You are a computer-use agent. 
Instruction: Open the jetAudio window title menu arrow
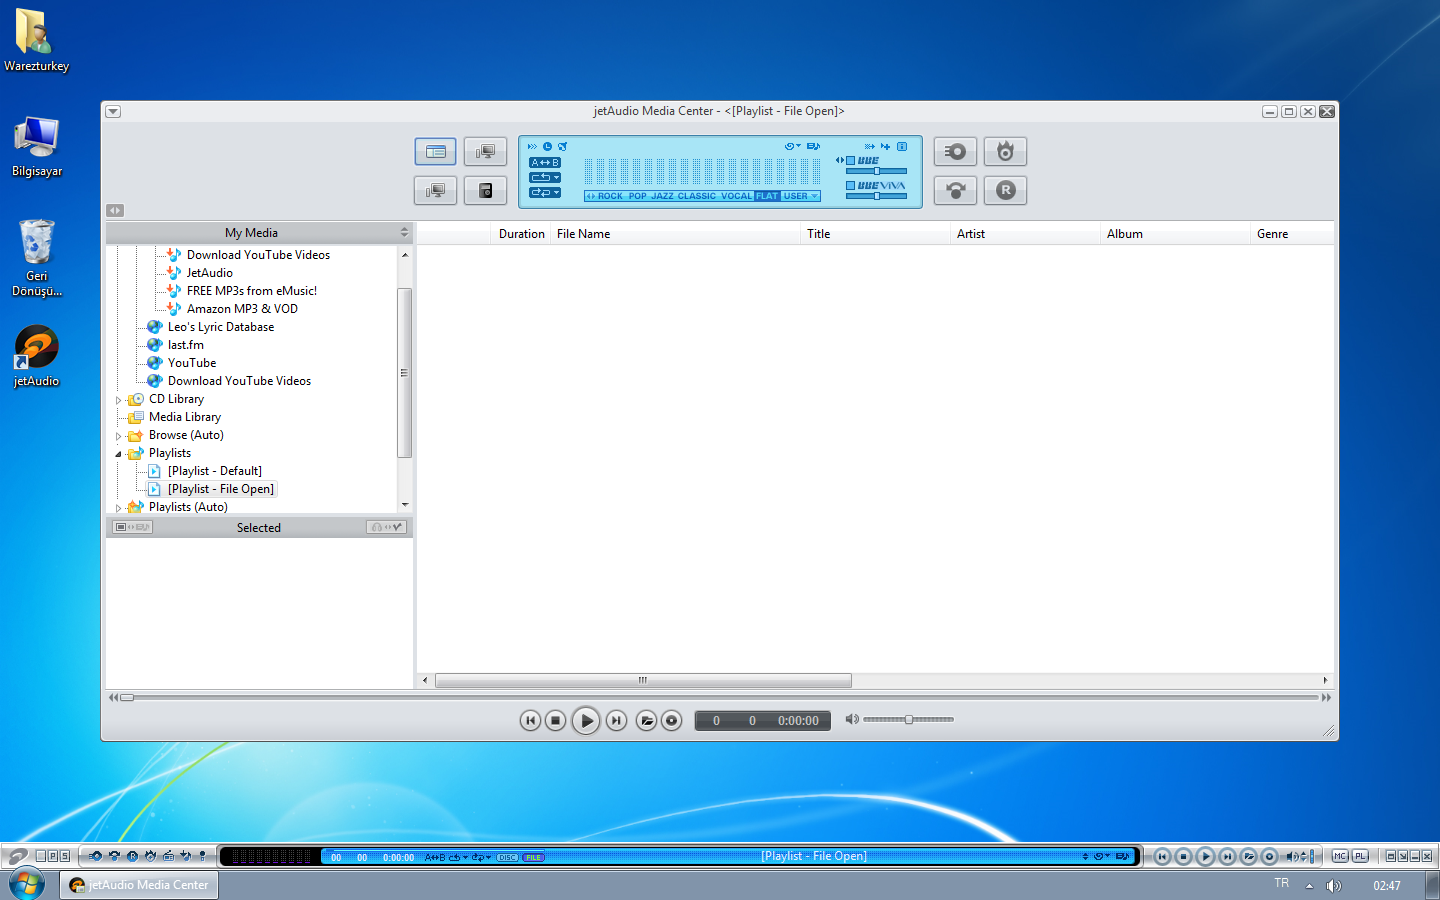(x=113, y=112)
